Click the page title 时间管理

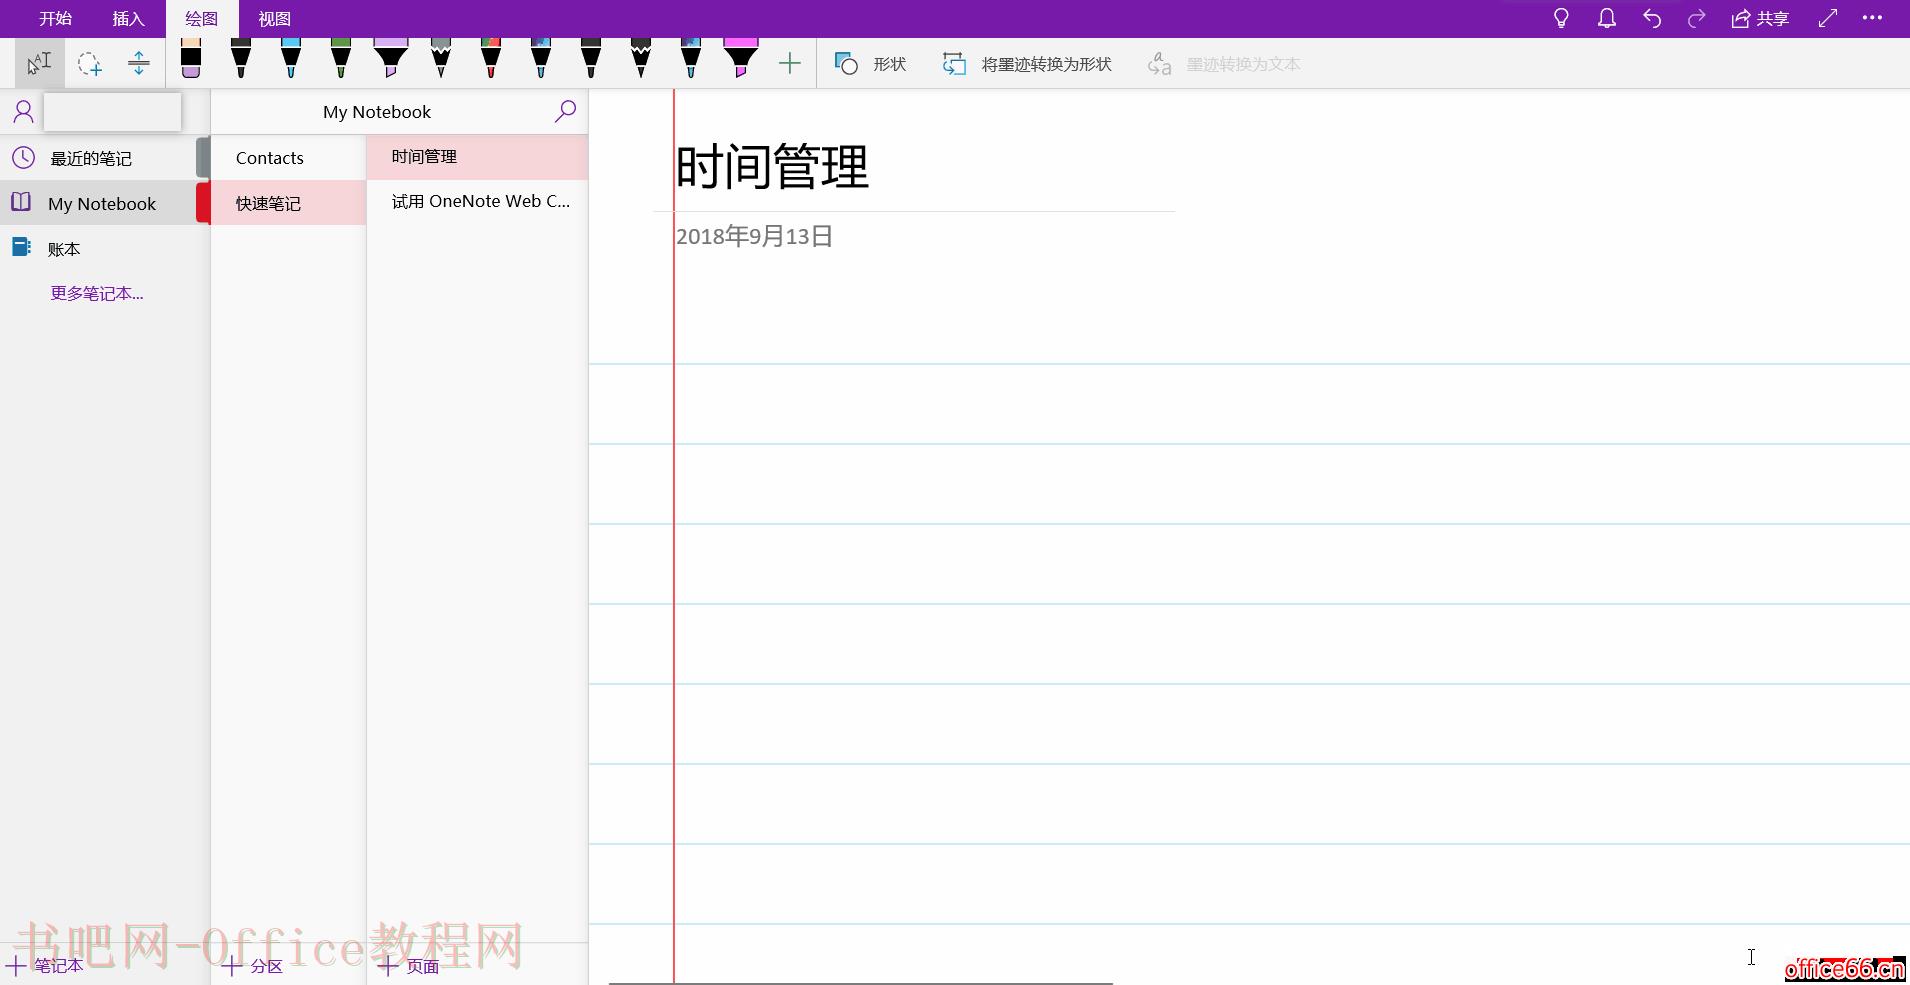[773, 166]
